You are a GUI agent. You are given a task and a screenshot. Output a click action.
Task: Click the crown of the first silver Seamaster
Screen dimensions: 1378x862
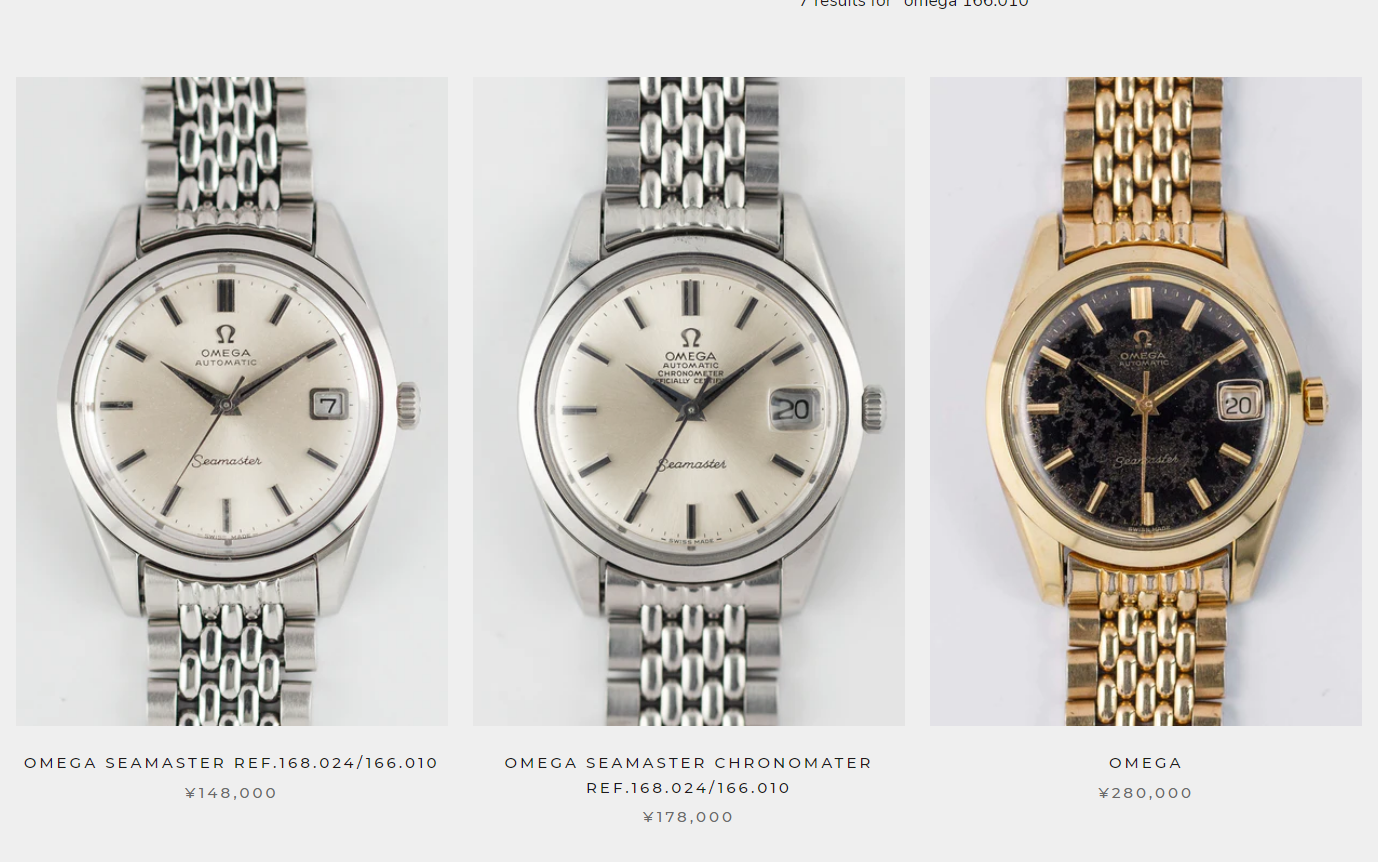[408, 406]
